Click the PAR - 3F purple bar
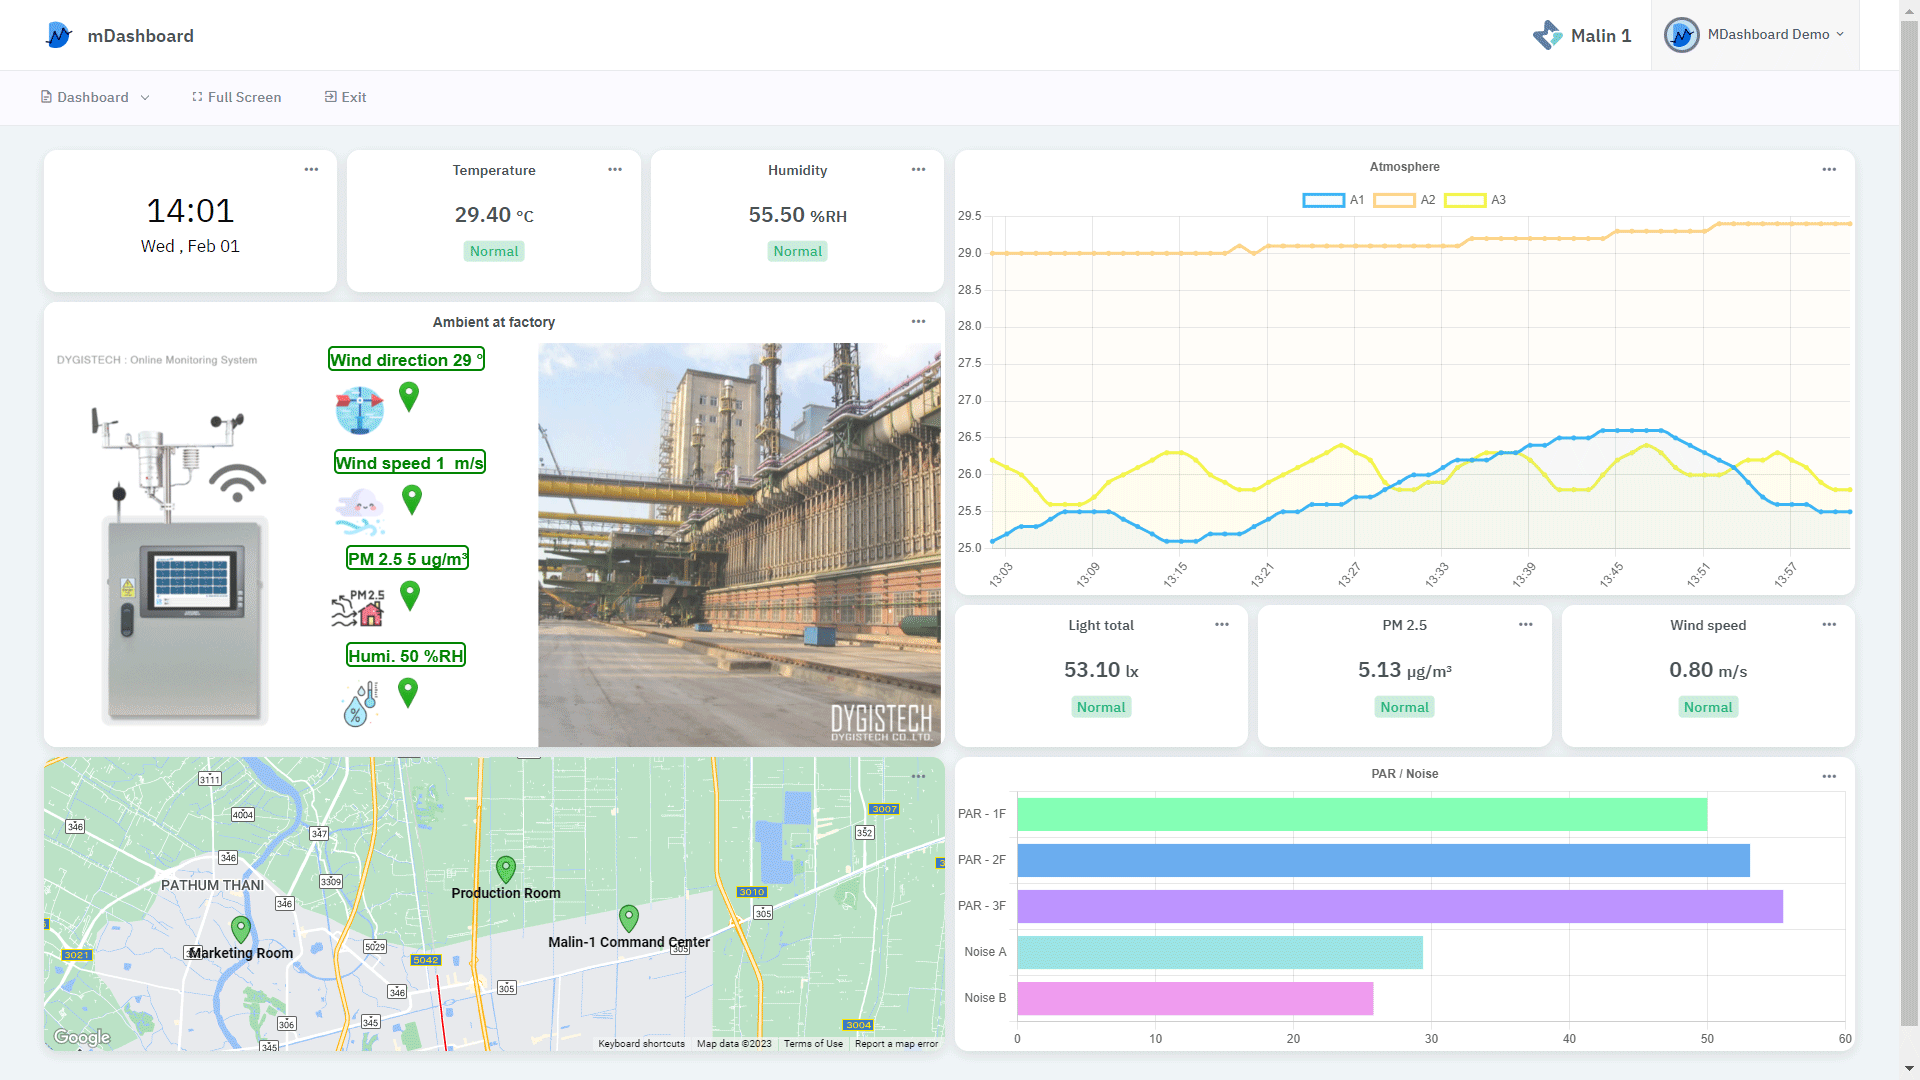This screenshot has width=1920, height=1080. (1399, 906)
